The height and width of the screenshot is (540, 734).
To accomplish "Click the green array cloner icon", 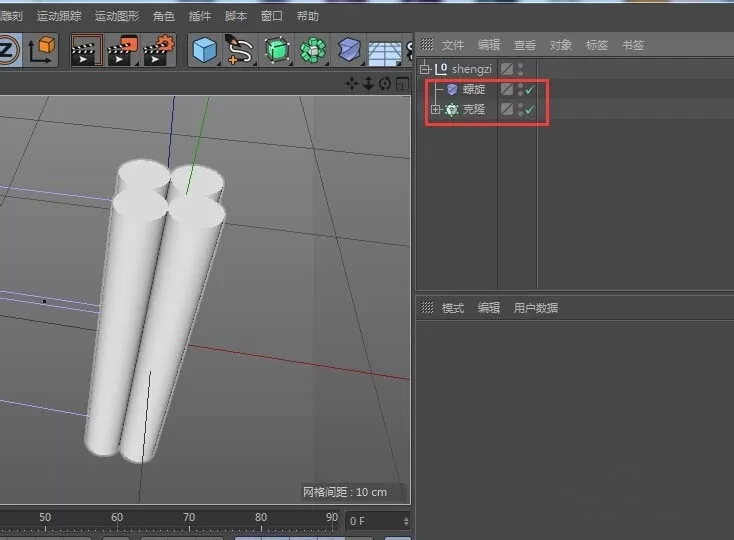I will pyautogui.click(x=313, y=50).
